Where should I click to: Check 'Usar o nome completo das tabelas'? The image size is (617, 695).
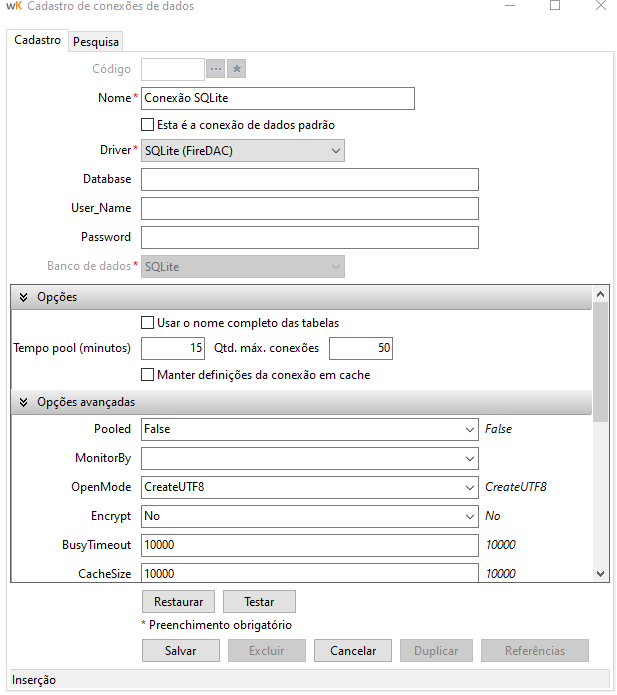[x=148, y=323]
